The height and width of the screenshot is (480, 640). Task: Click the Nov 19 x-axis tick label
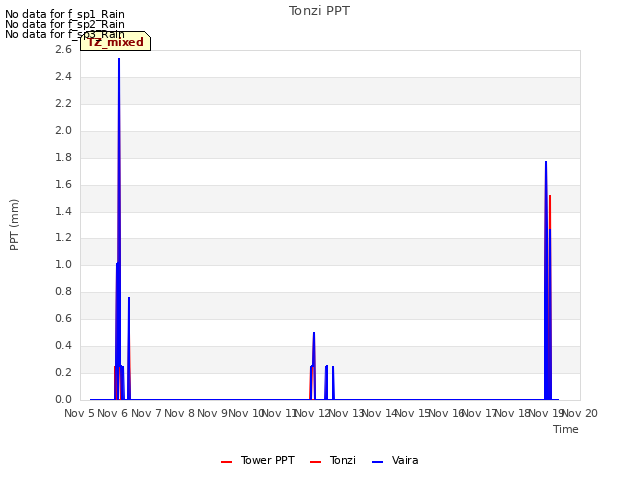(546, 413)
